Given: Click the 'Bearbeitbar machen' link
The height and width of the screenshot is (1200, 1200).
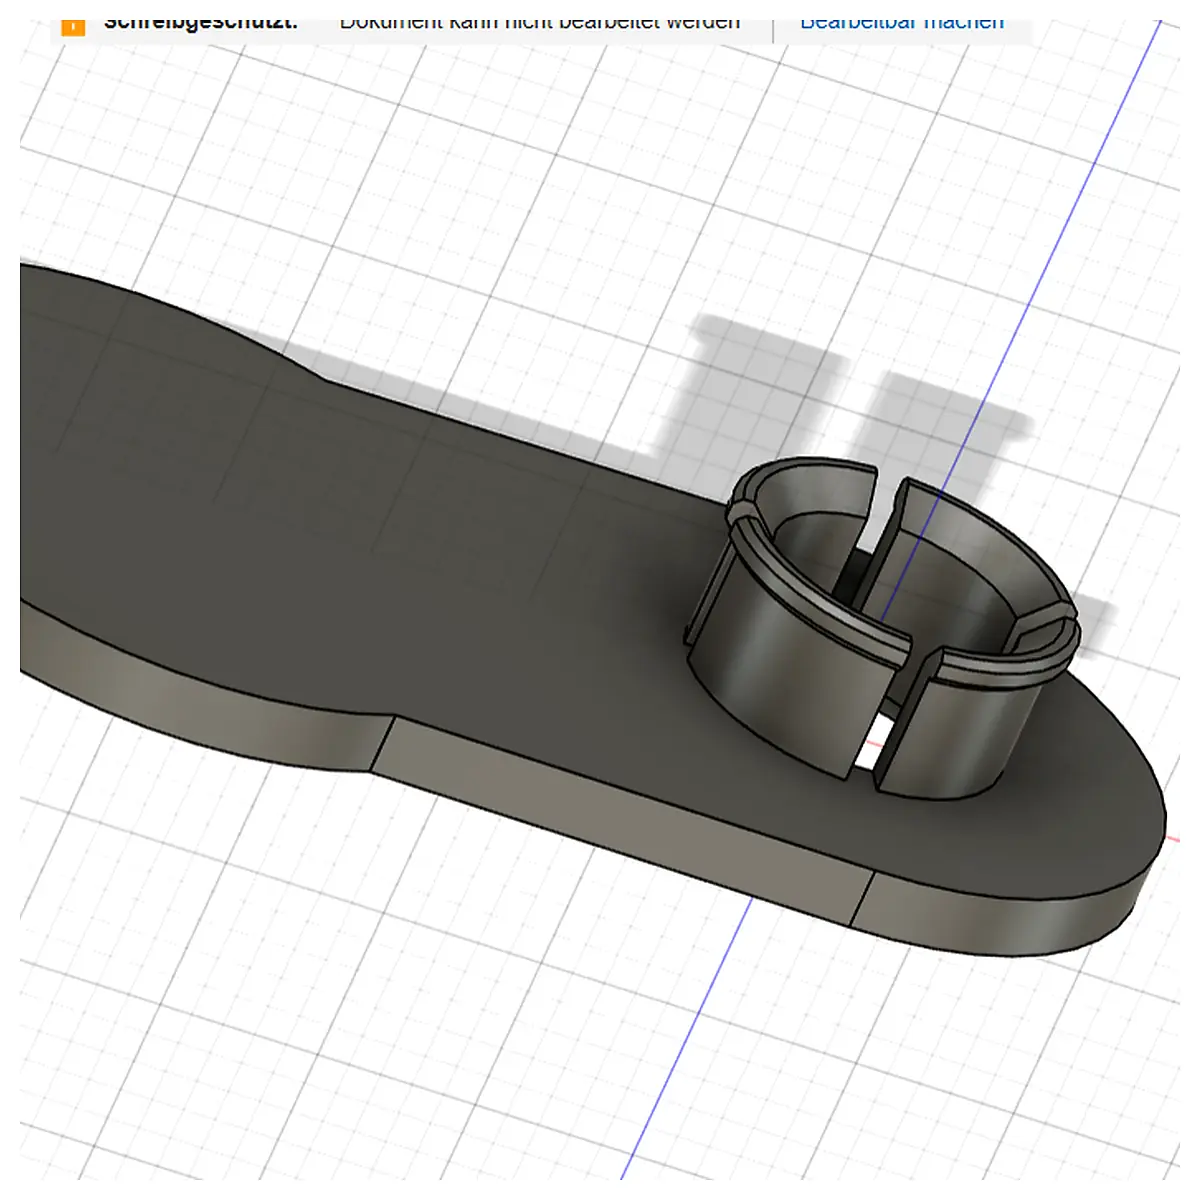Looking at the screenshot, I should click(x=902, y=22).
